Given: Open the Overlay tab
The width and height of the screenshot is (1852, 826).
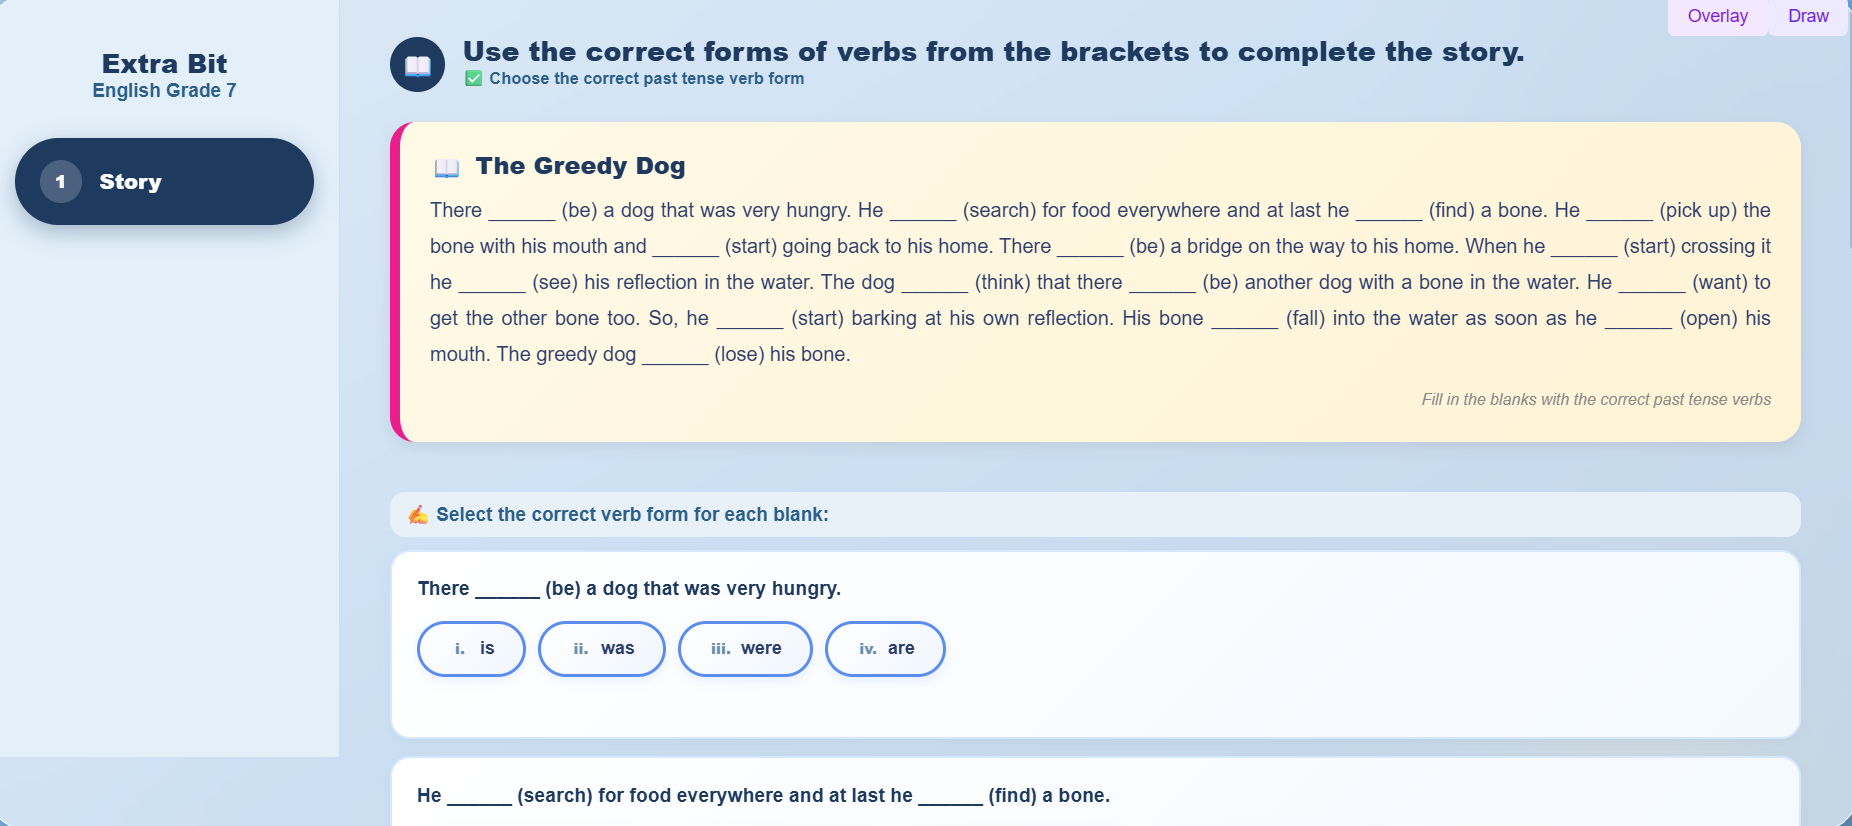Looking at the screenshot, I should [x=1717, y=16].
